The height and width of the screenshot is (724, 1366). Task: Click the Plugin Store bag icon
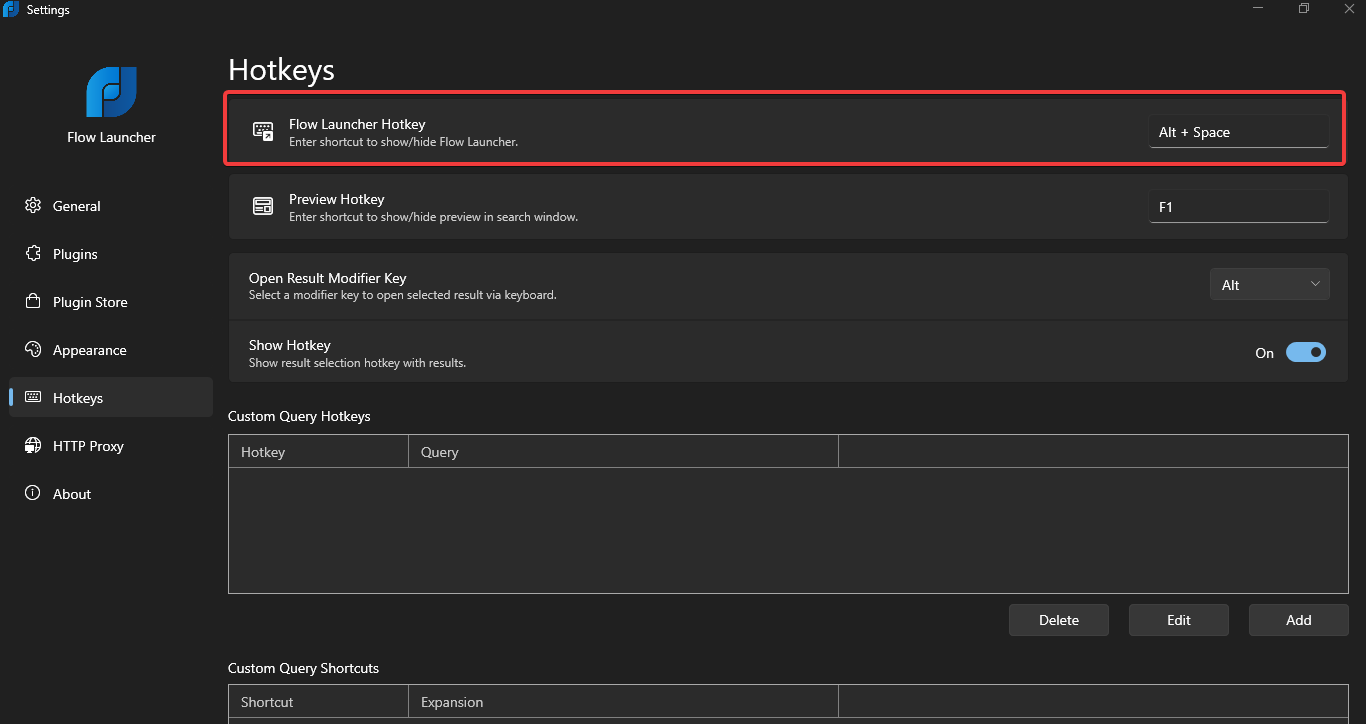click(x=33, y=302)
